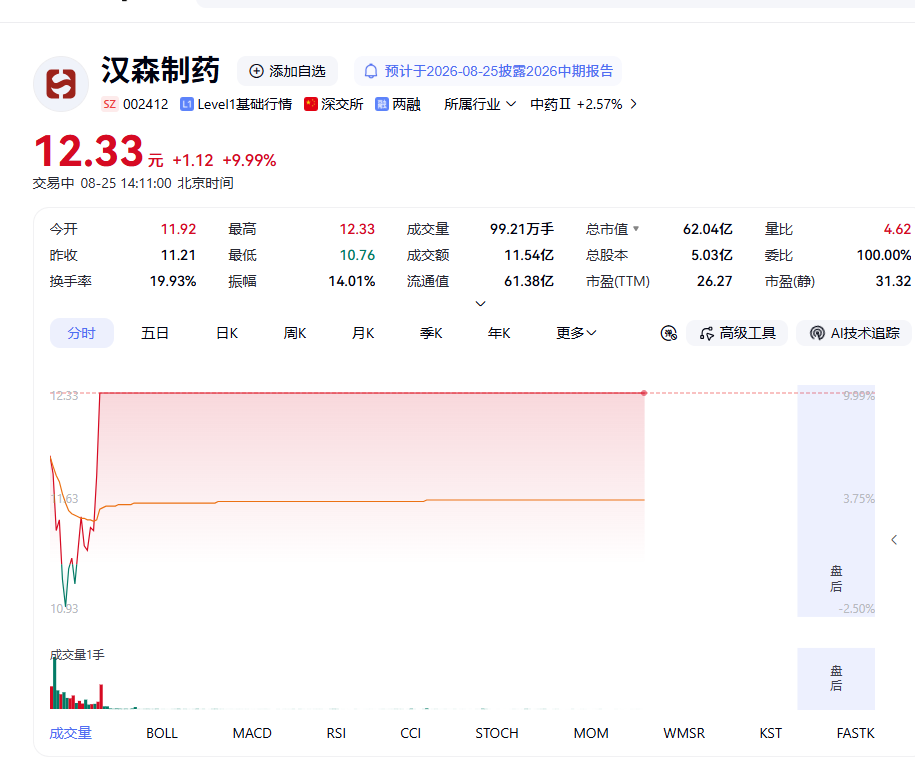Select the BOLL indicator
This screenshot has width=915, height=760.
(162, 733)
